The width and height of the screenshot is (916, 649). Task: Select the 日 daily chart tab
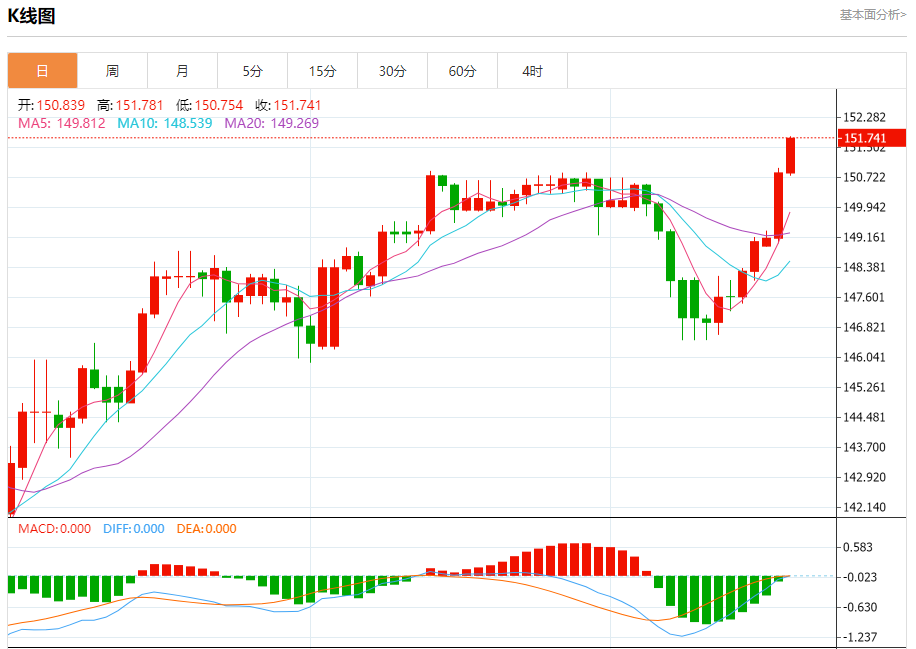(x=42, y=71)
